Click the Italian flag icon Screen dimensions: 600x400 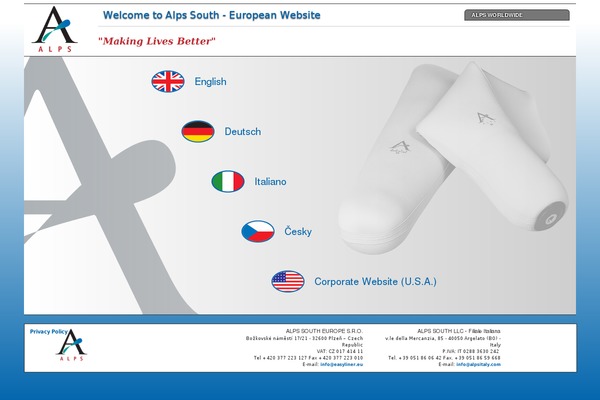(228, 181)
